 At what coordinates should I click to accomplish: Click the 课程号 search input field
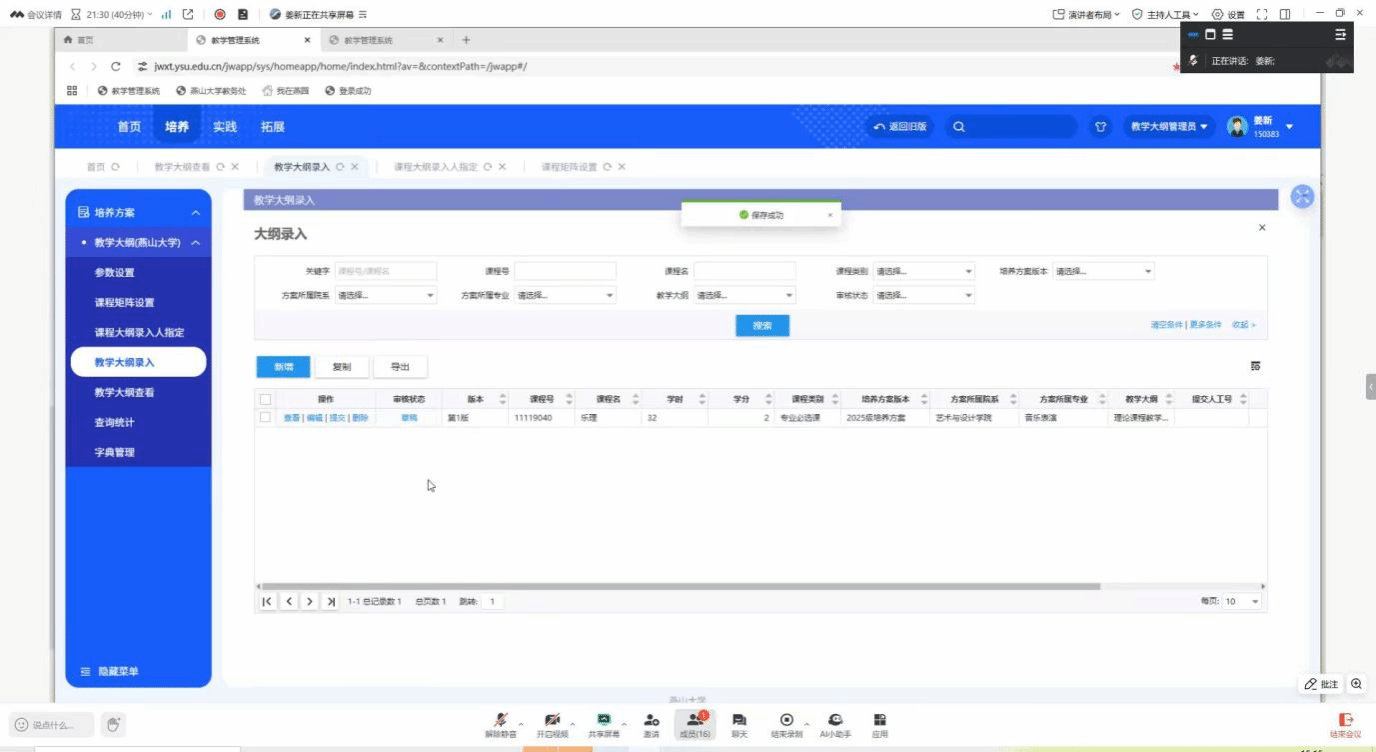click(565, 271)
